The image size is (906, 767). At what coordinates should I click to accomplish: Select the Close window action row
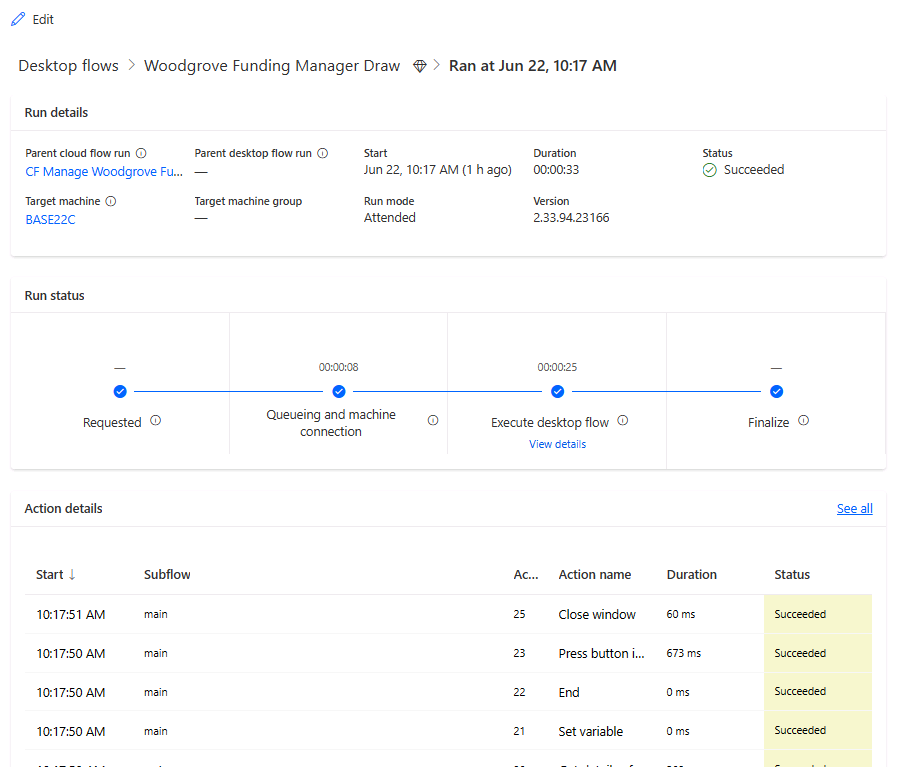pos(597,615)
